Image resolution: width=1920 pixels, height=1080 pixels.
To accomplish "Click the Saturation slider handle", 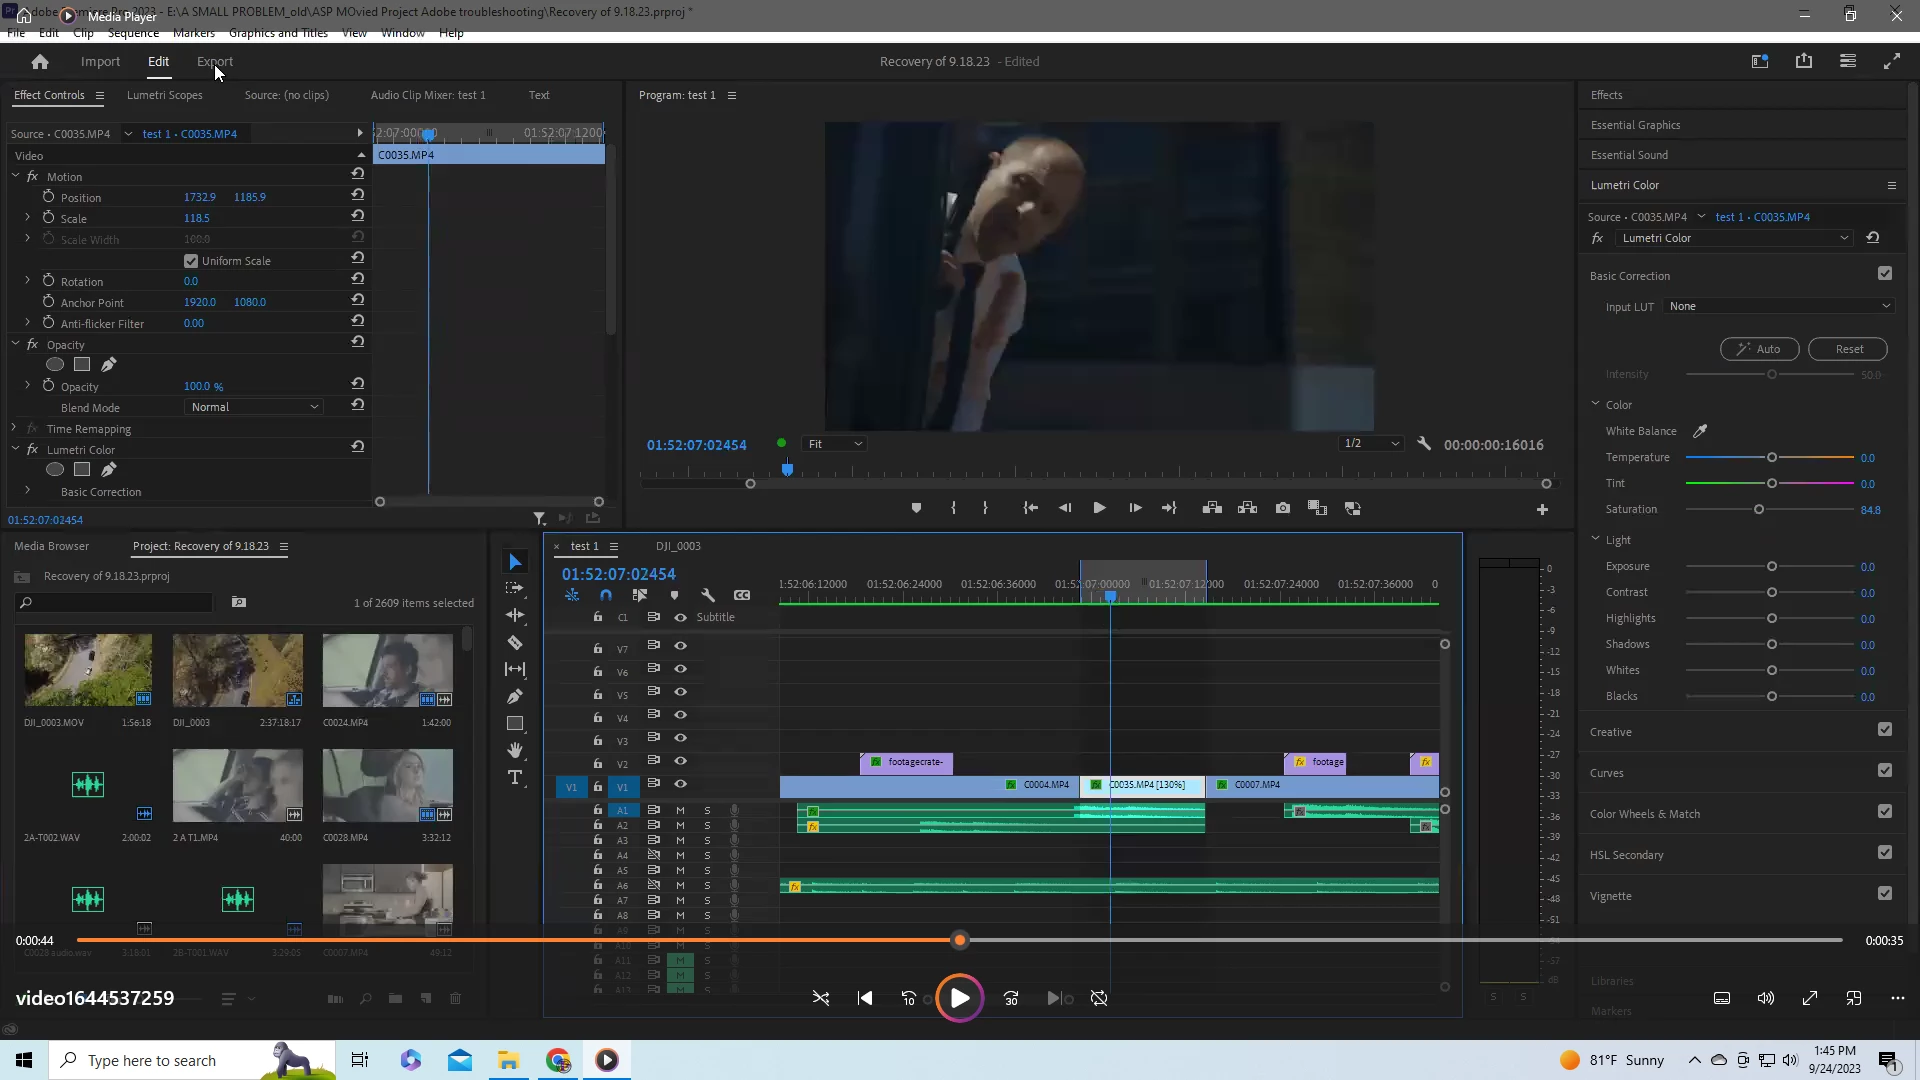I will (x=1759, y=510).
